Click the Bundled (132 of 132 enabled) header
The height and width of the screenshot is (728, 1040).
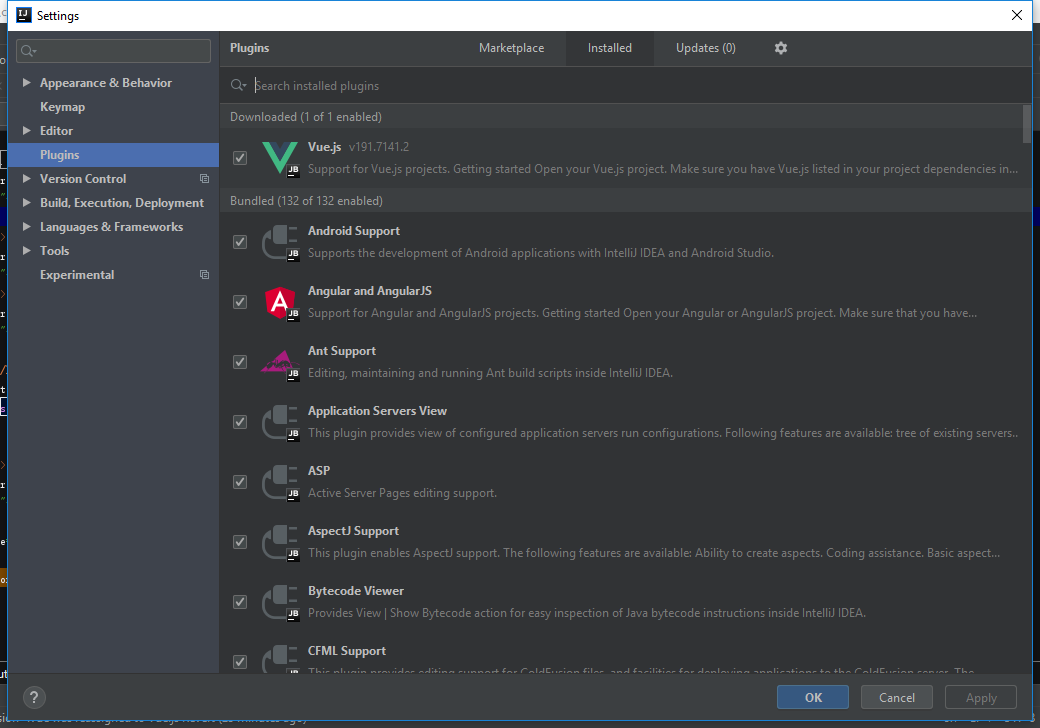coord(306,200)
